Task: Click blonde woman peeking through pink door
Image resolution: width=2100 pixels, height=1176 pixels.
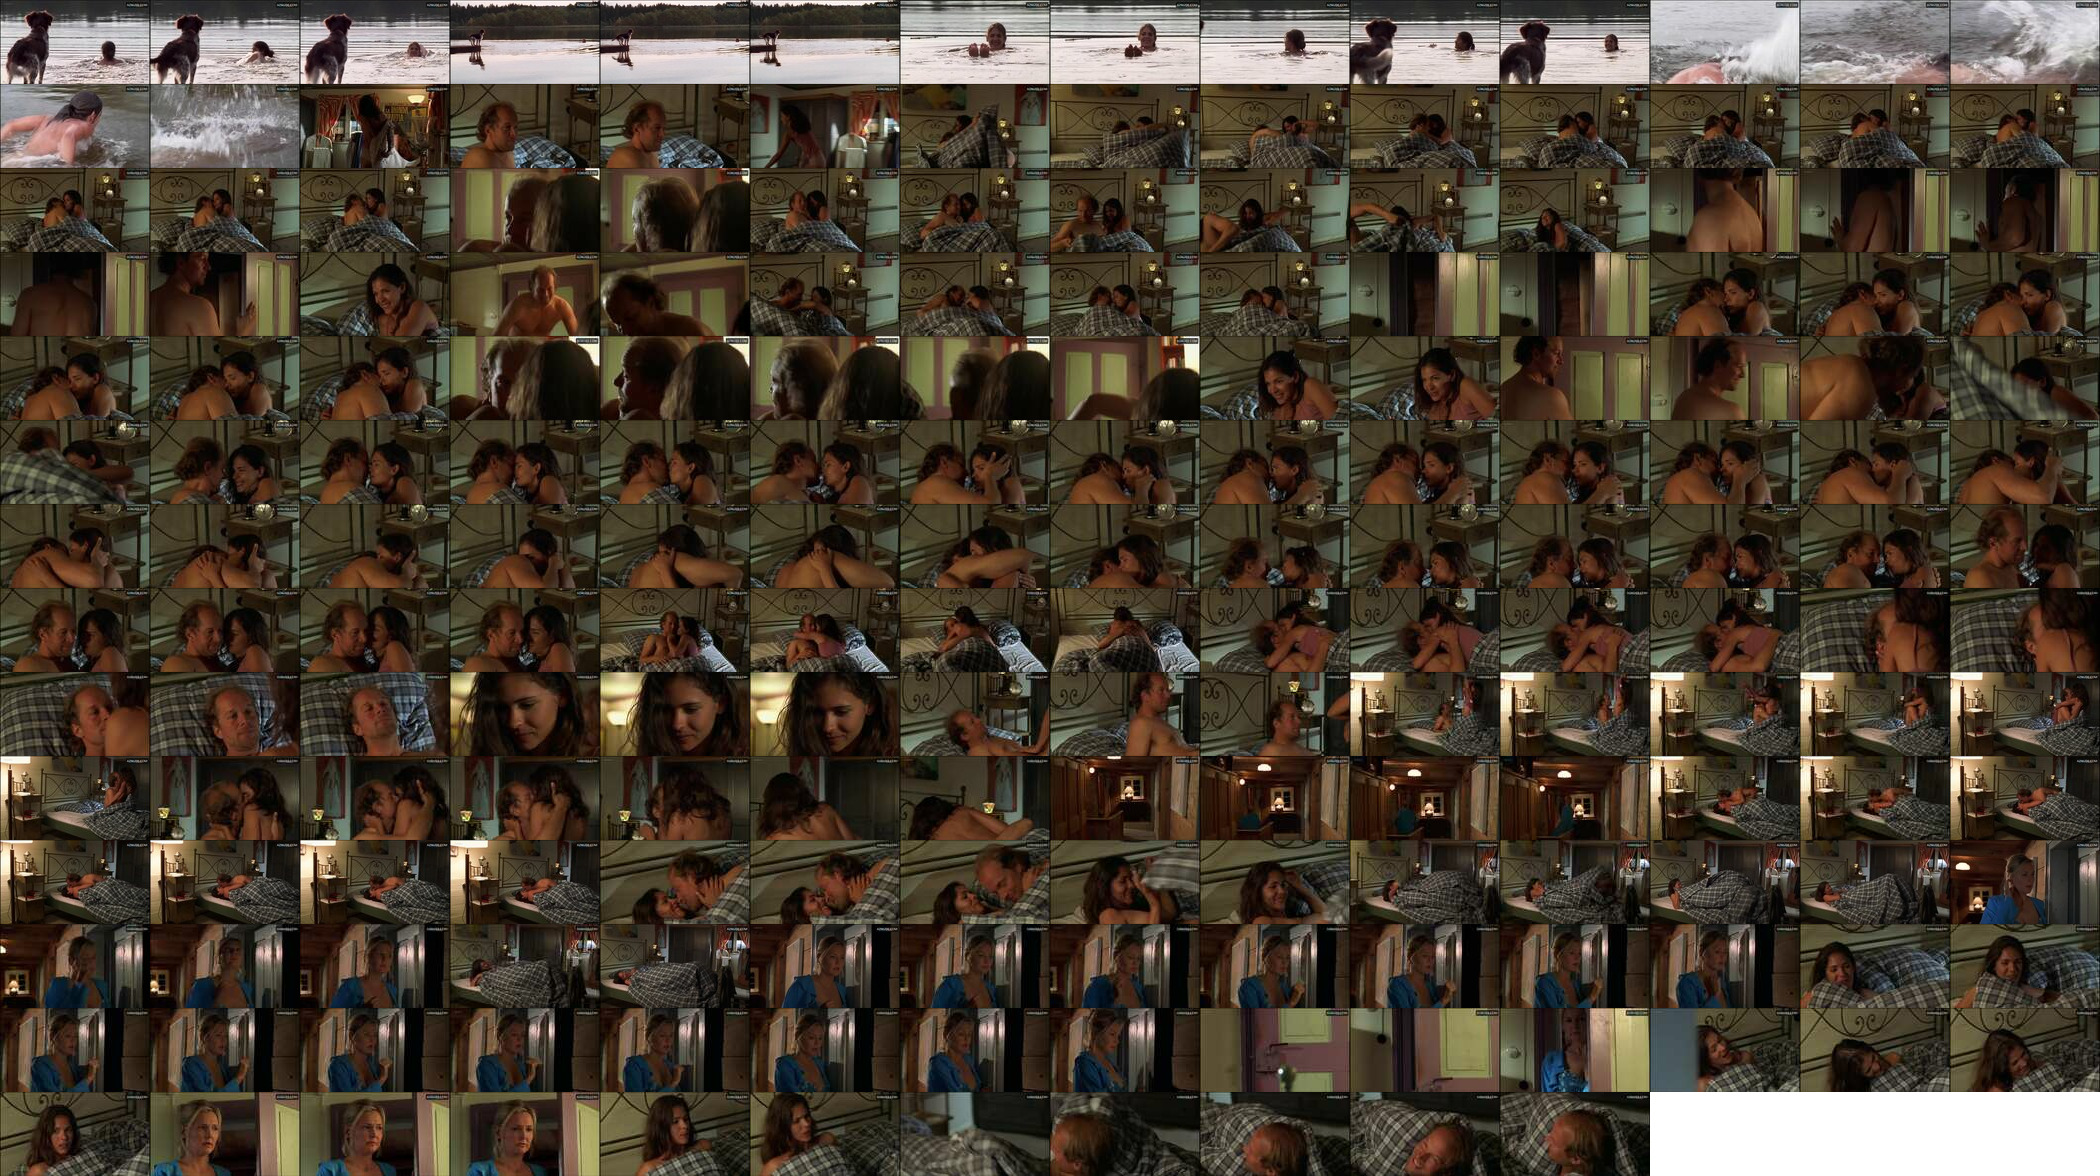Action: point(1575,1050)
